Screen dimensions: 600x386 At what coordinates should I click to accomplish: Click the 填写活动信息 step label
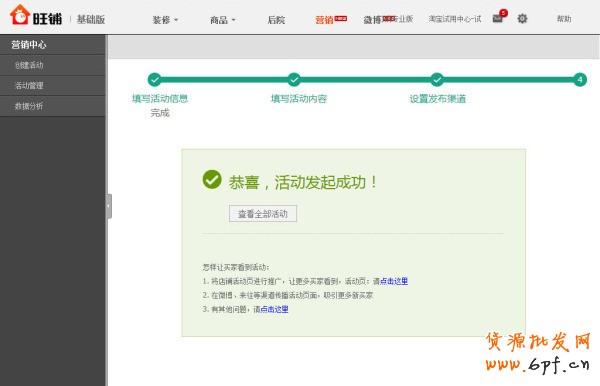160,99
